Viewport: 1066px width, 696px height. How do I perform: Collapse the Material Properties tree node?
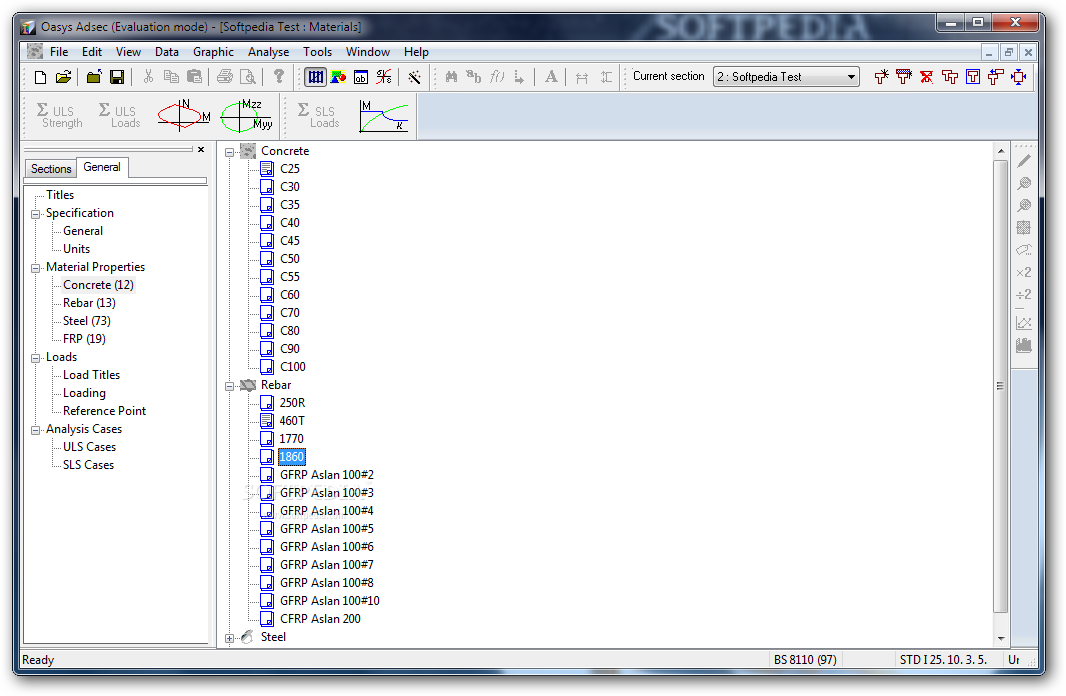(x=35, y=268)
